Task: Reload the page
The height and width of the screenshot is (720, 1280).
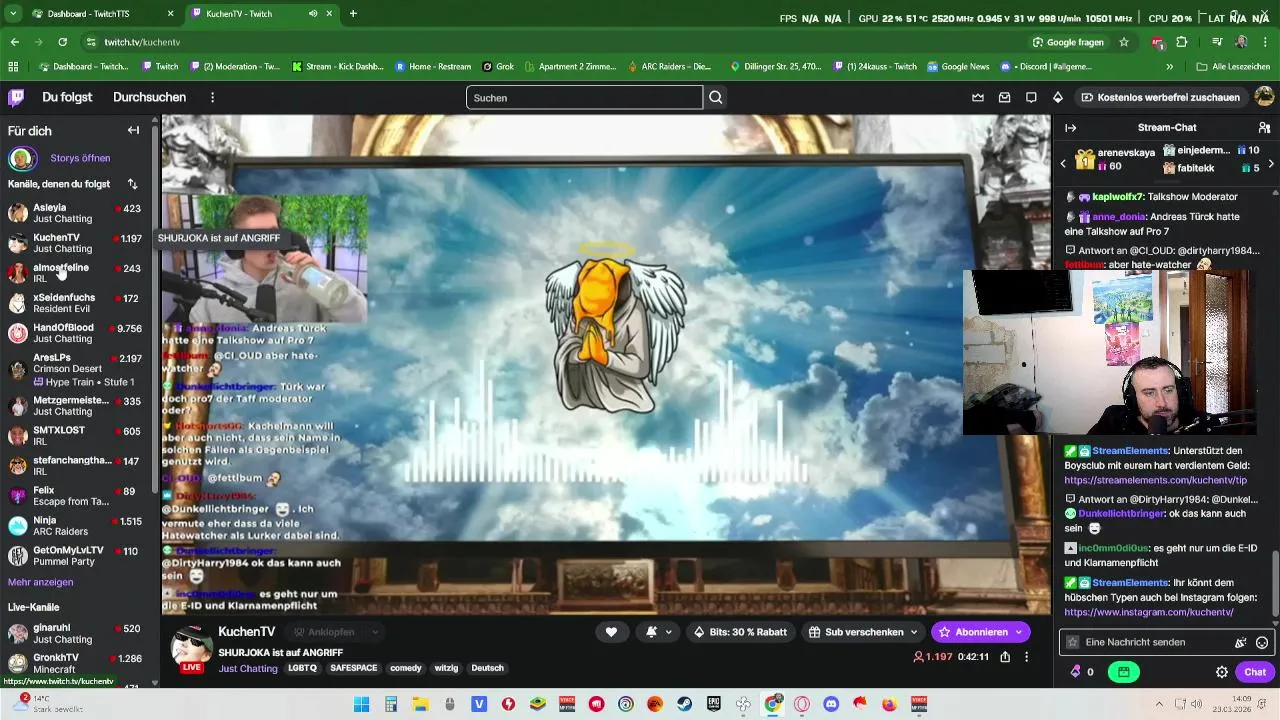Action: click(62, 42)
